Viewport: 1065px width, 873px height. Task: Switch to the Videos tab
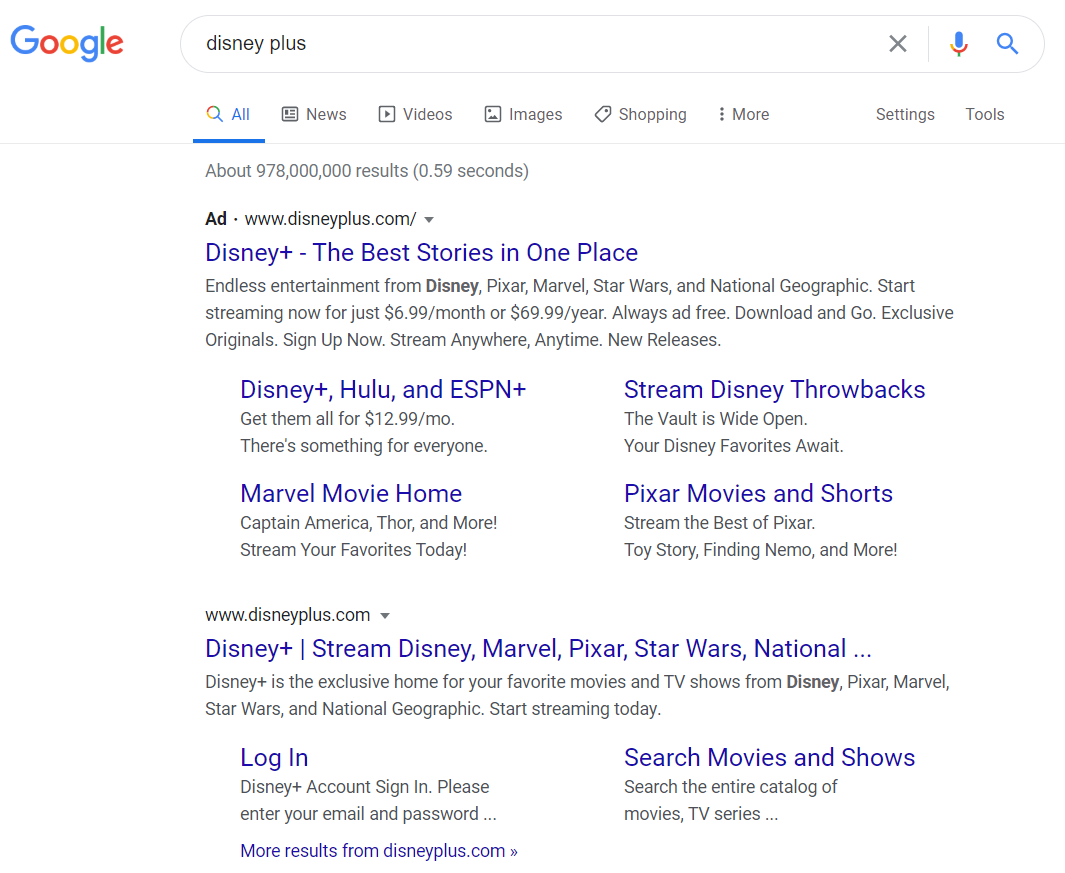pyautogui.click(x=415, y=114)
